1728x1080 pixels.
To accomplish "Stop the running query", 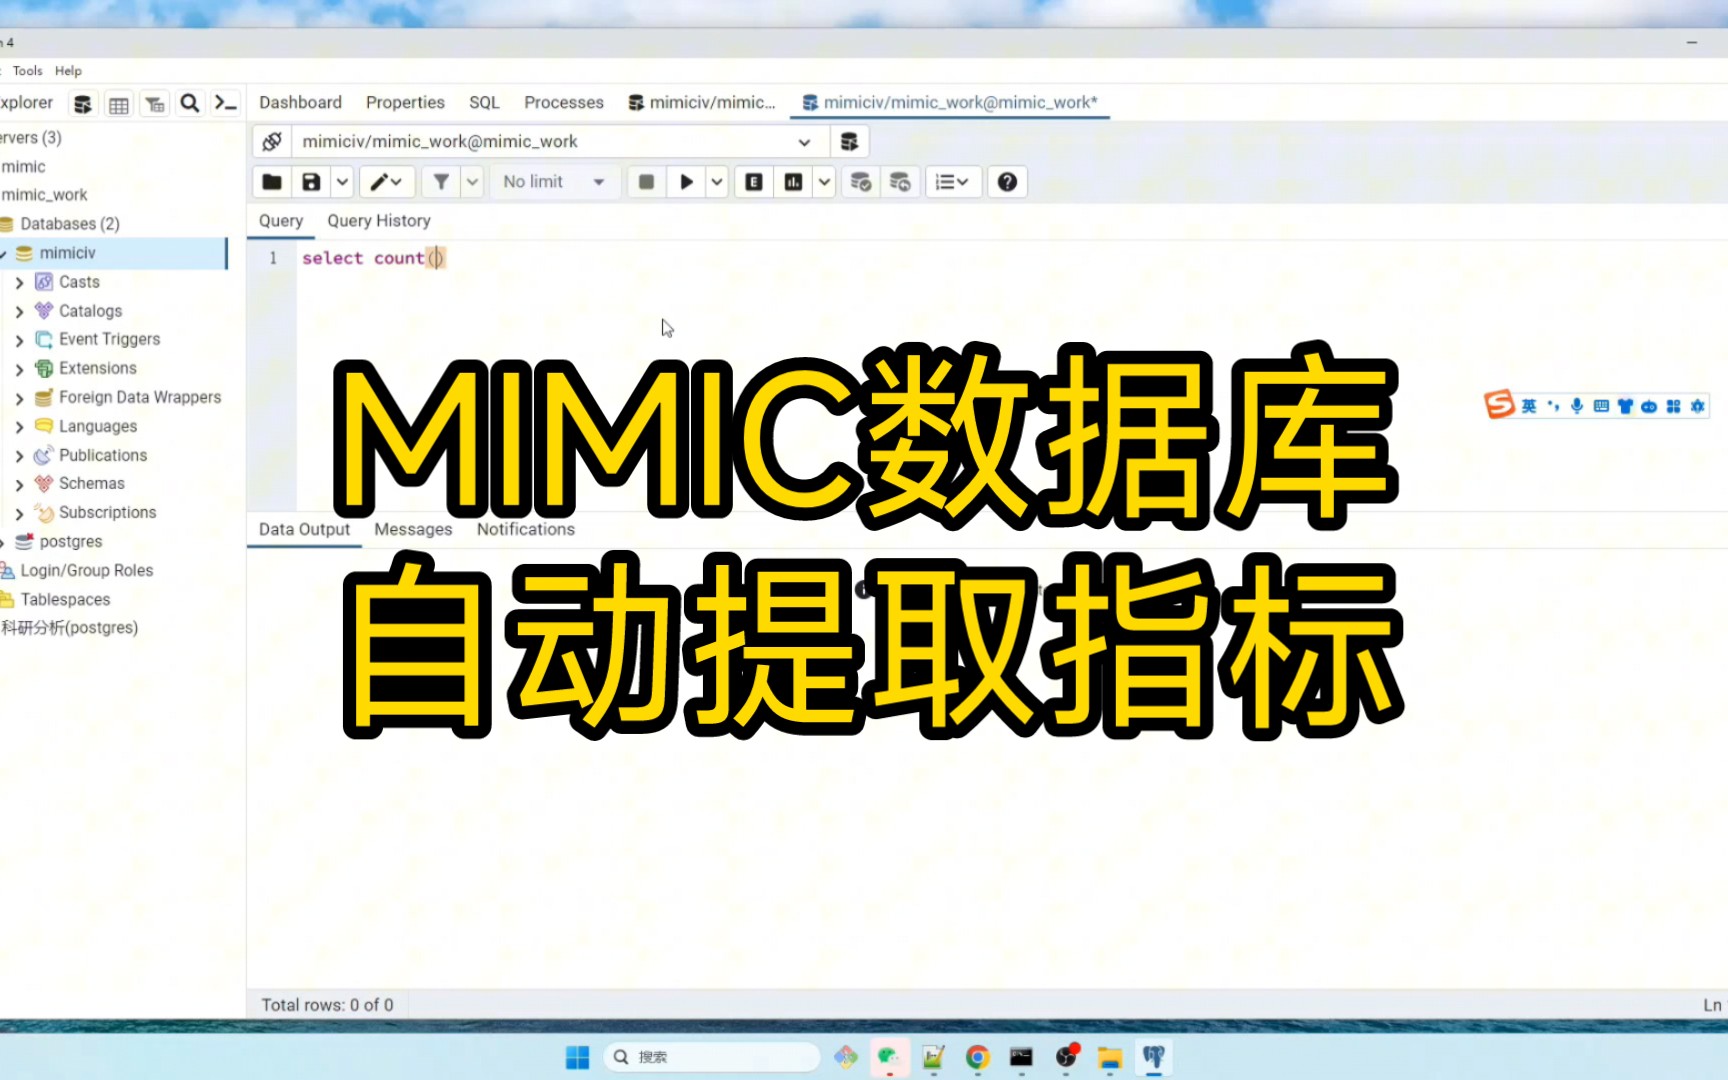I will pos(647,182).
